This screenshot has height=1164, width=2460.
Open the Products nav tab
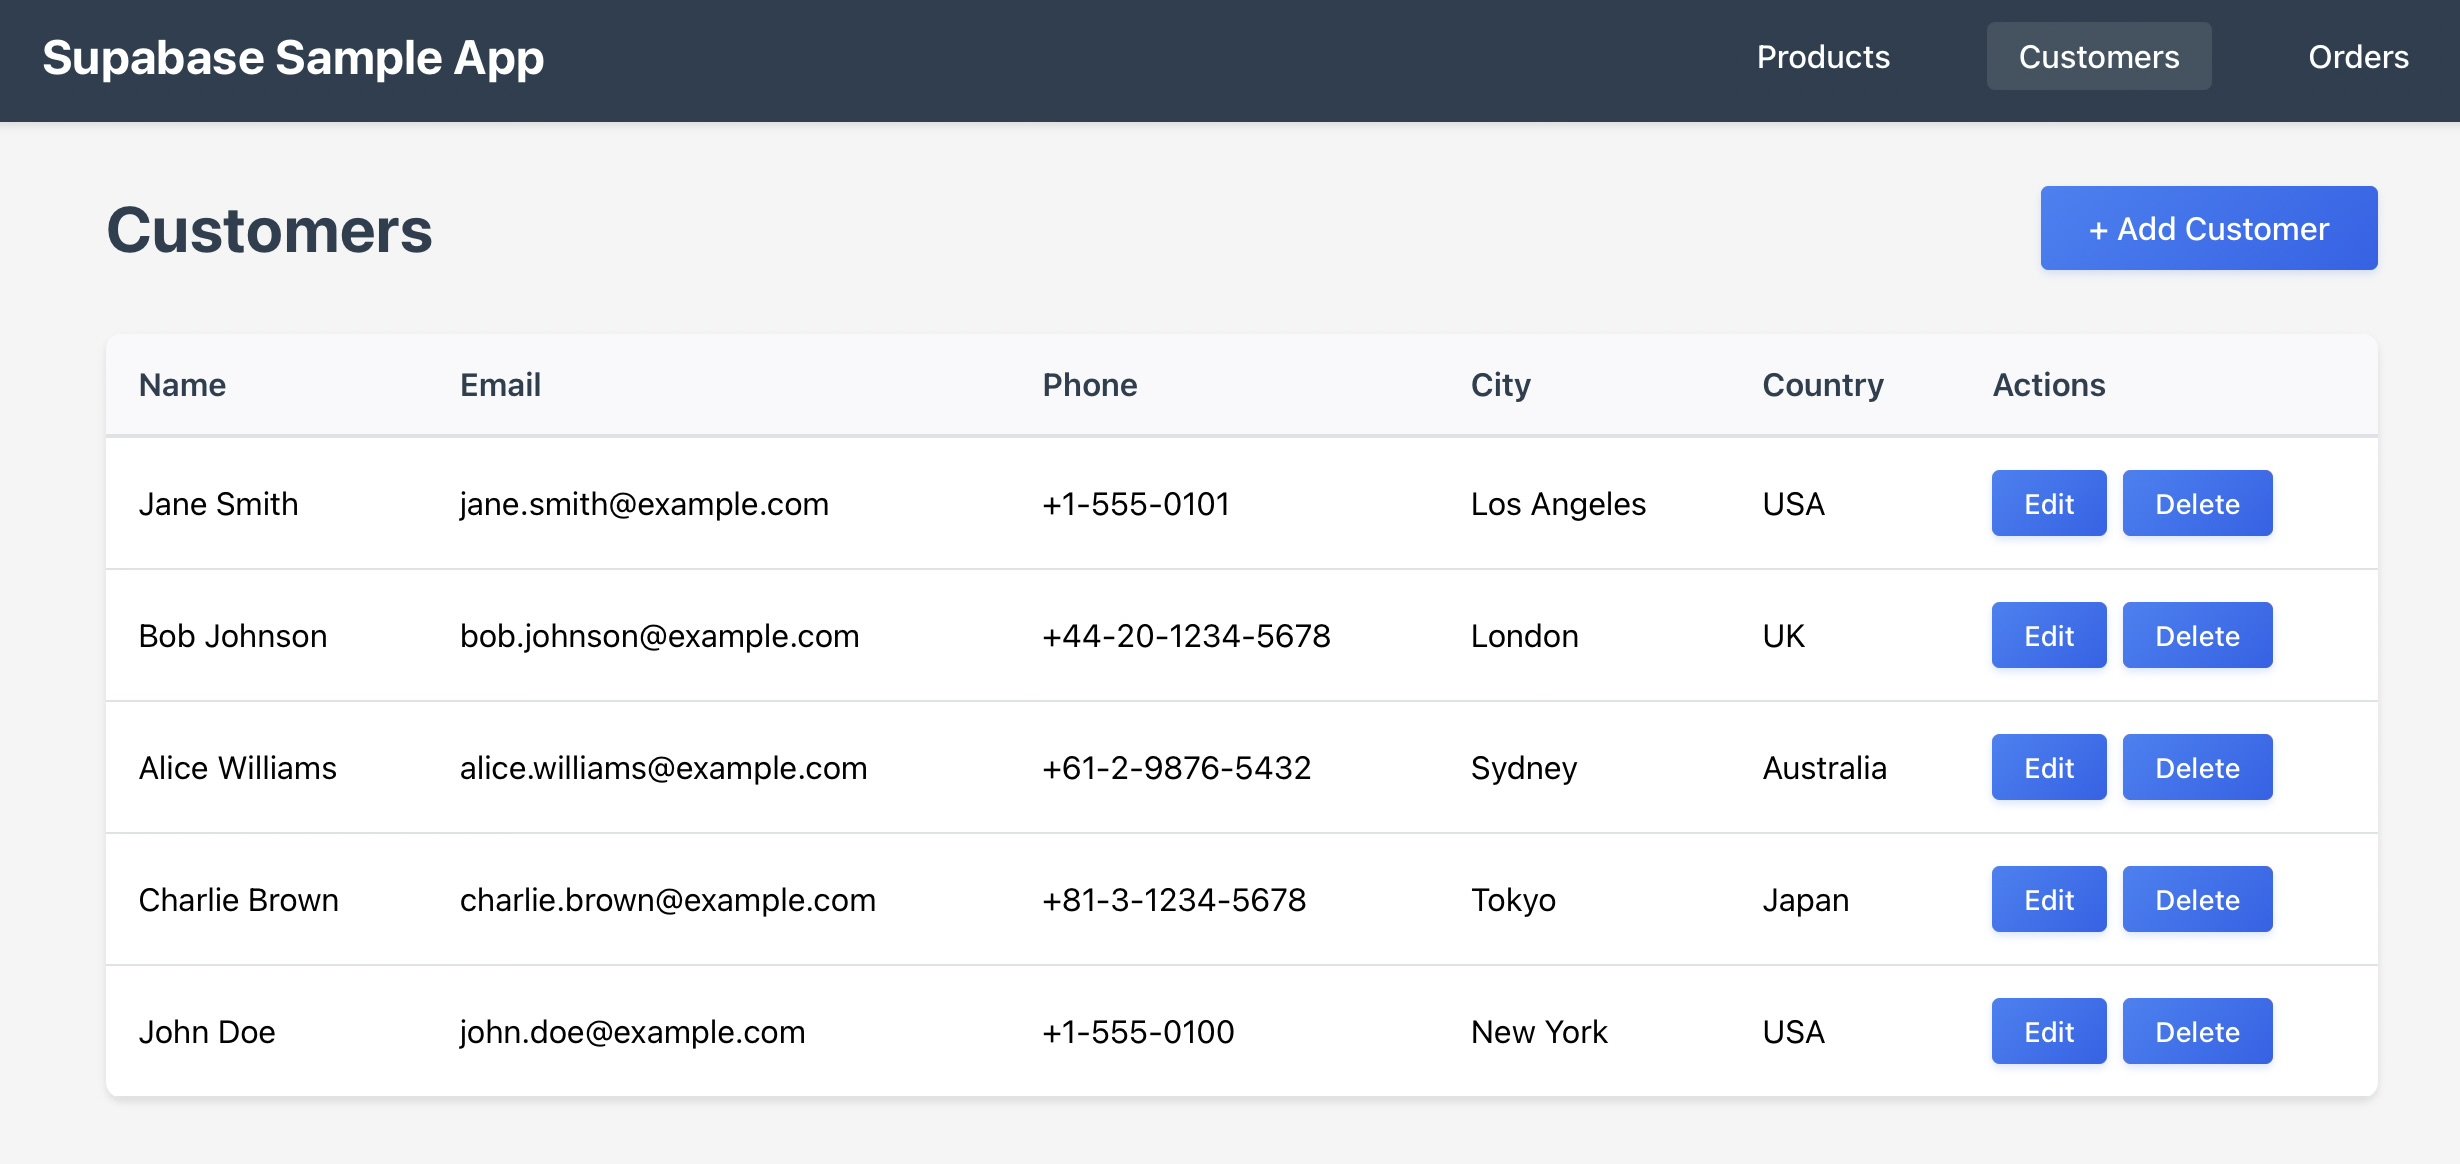pyautogui.click(x=1823, y=57)
